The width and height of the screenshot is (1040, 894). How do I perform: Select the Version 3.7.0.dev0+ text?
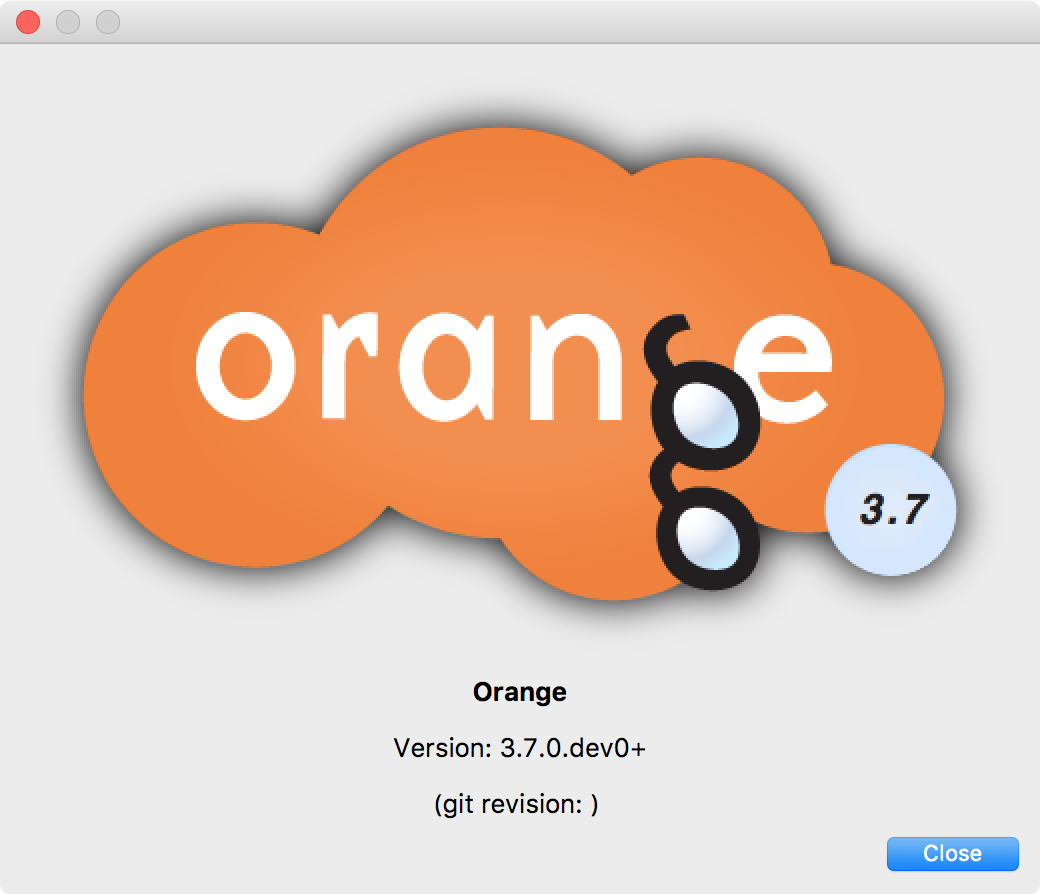point(519,747)
